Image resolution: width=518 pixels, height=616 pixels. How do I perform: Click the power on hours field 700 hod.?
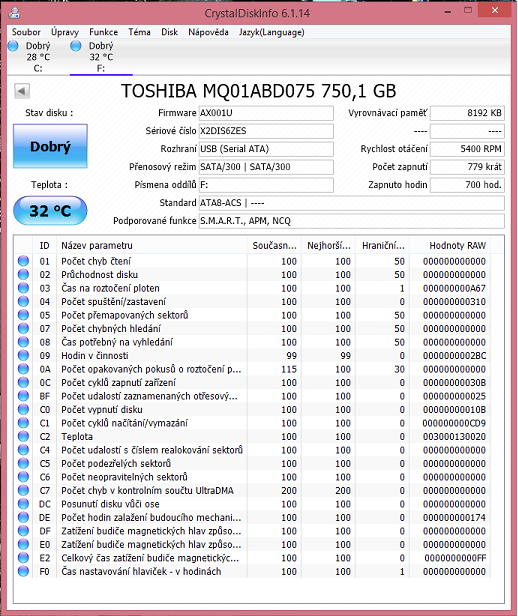467,185
